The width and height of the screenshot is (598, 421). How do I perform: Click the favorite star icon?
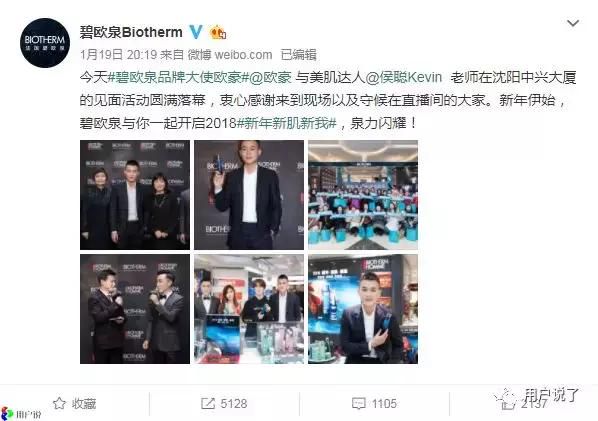59,403
